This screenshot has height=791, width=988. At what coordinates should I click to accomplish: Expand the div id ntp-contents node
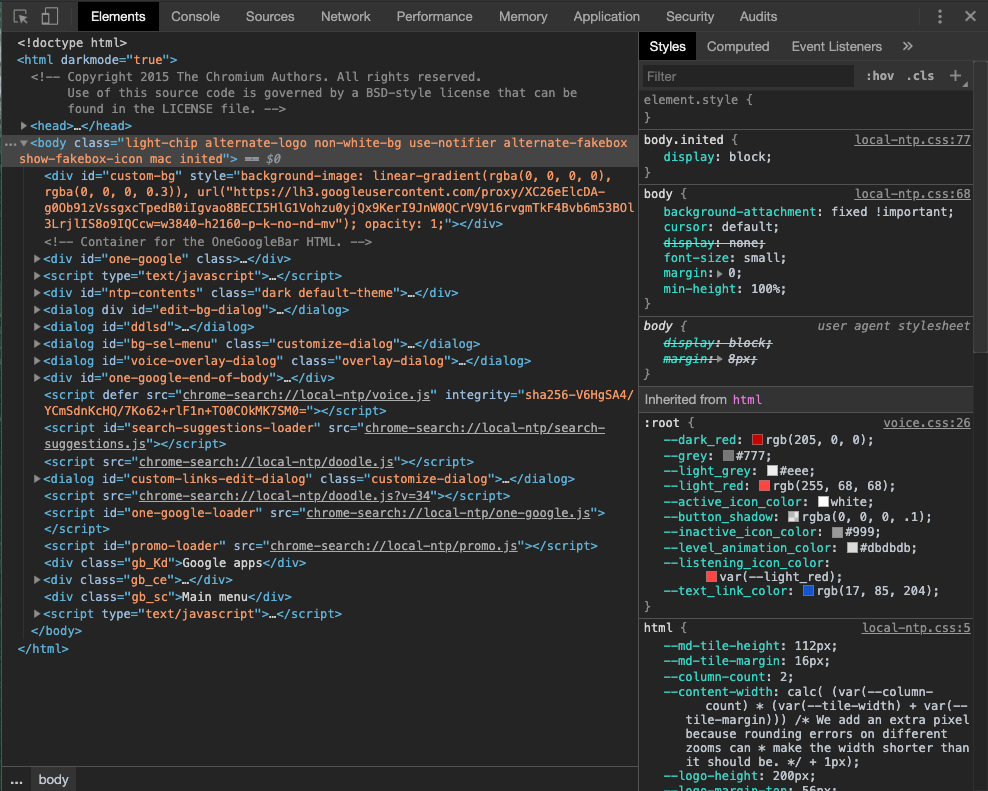click(37, 292)
